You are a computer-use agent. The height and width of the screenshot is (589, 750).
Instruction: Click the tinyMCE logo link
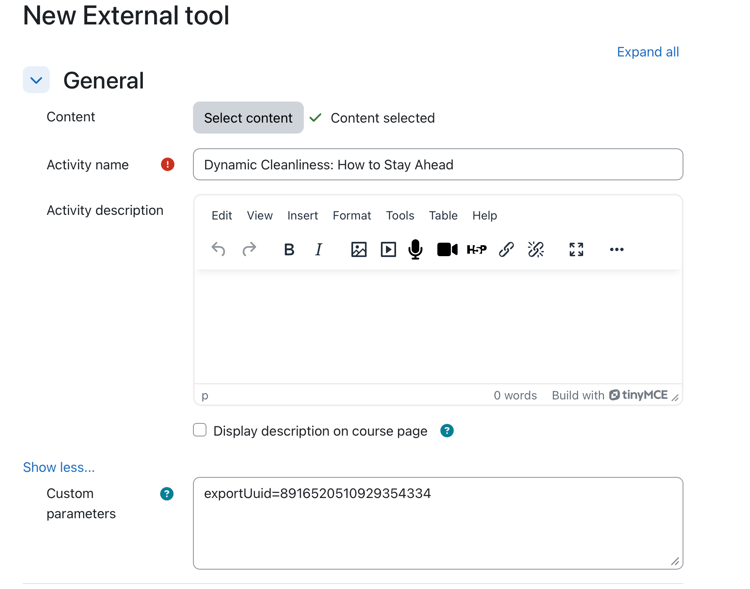pyautogui.click(x=638, y=395)
